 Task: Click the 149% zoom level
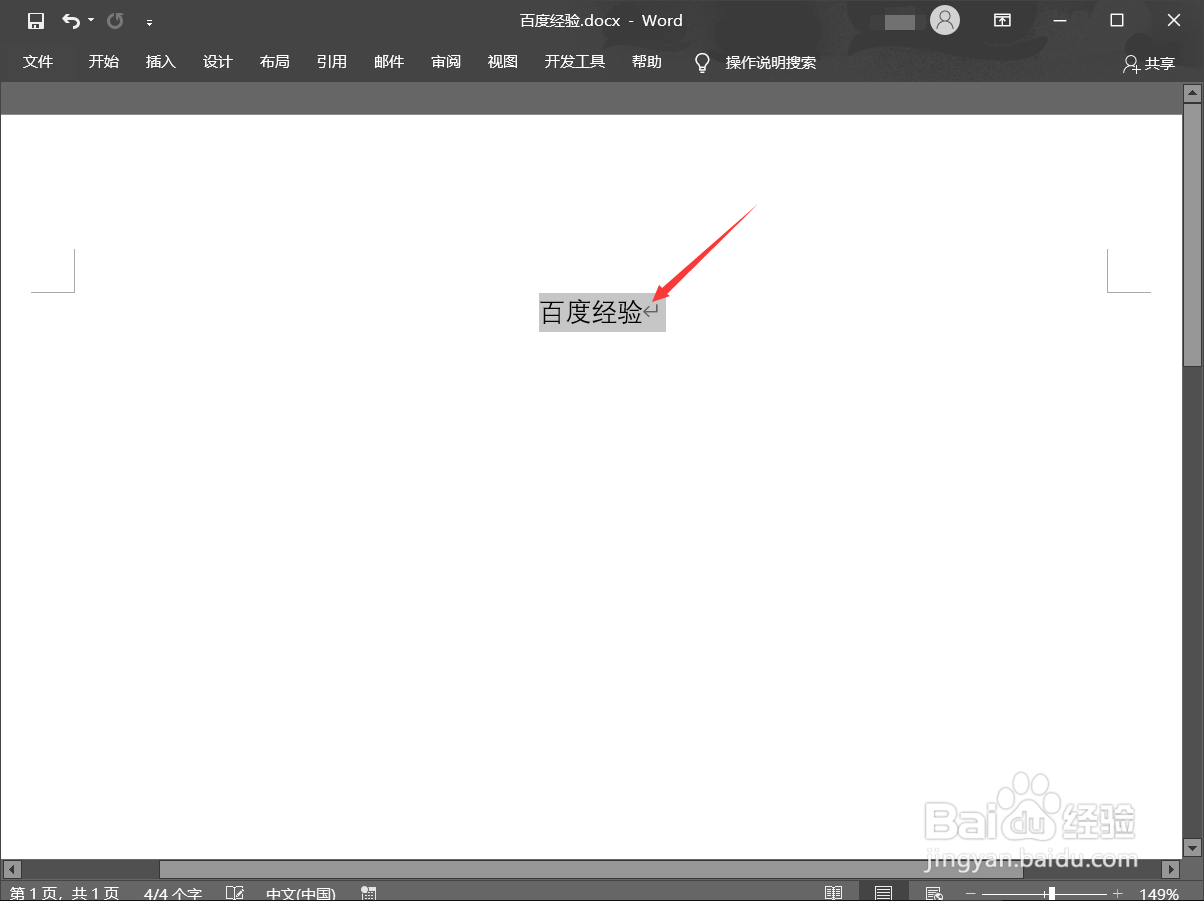pyautogui.click(x=1159, y=893)
